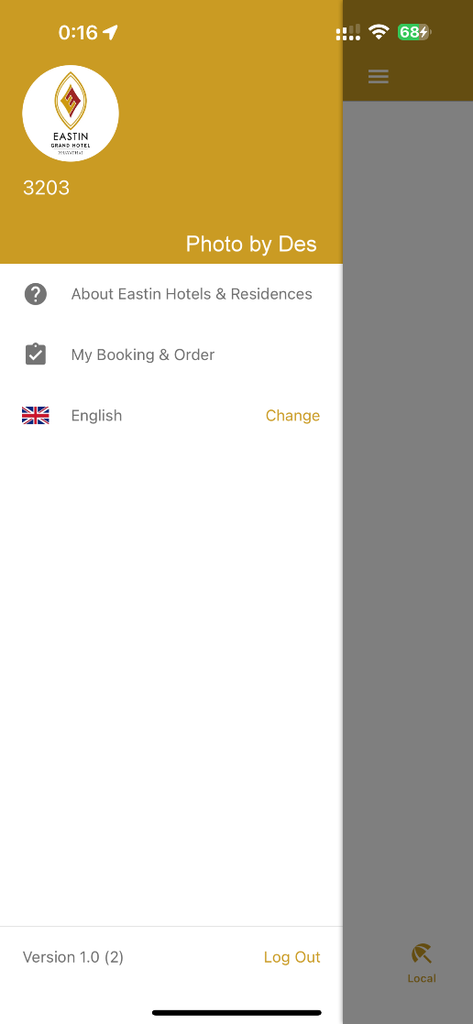Tap the Photo by Des caption
The width and height of the screenshot is (473, 1024).
point(252,244)
